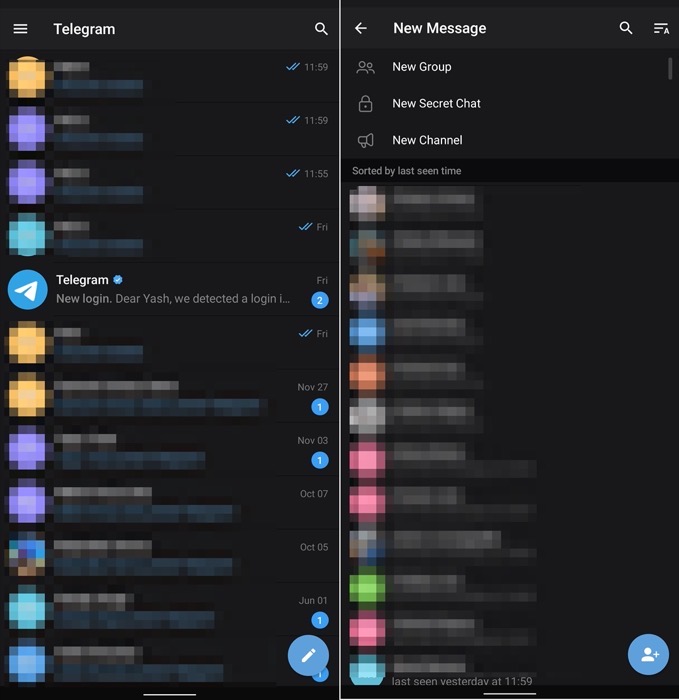Search contacts in the New Message screen
The height and width of the screenshot is (700, 679).
click(626, 28)
